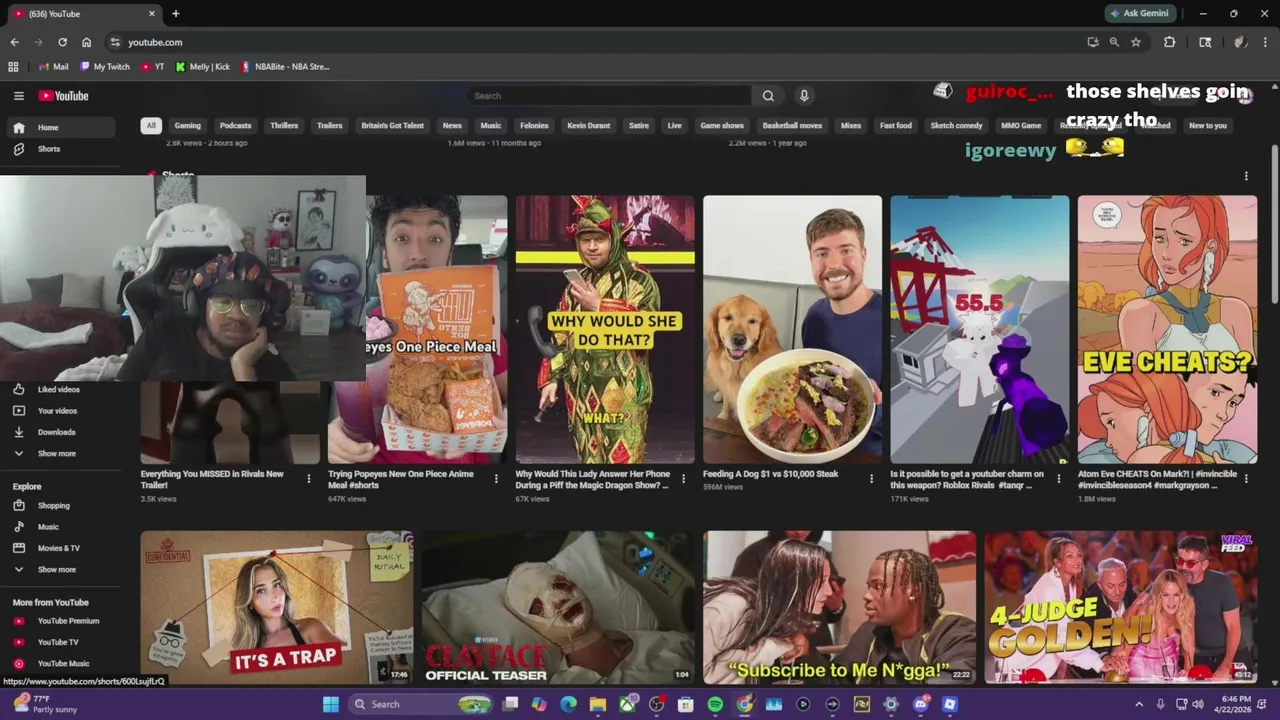1280x720 pixels.
Task: Open the Mail bookmark
Action: tap(53, 67)
